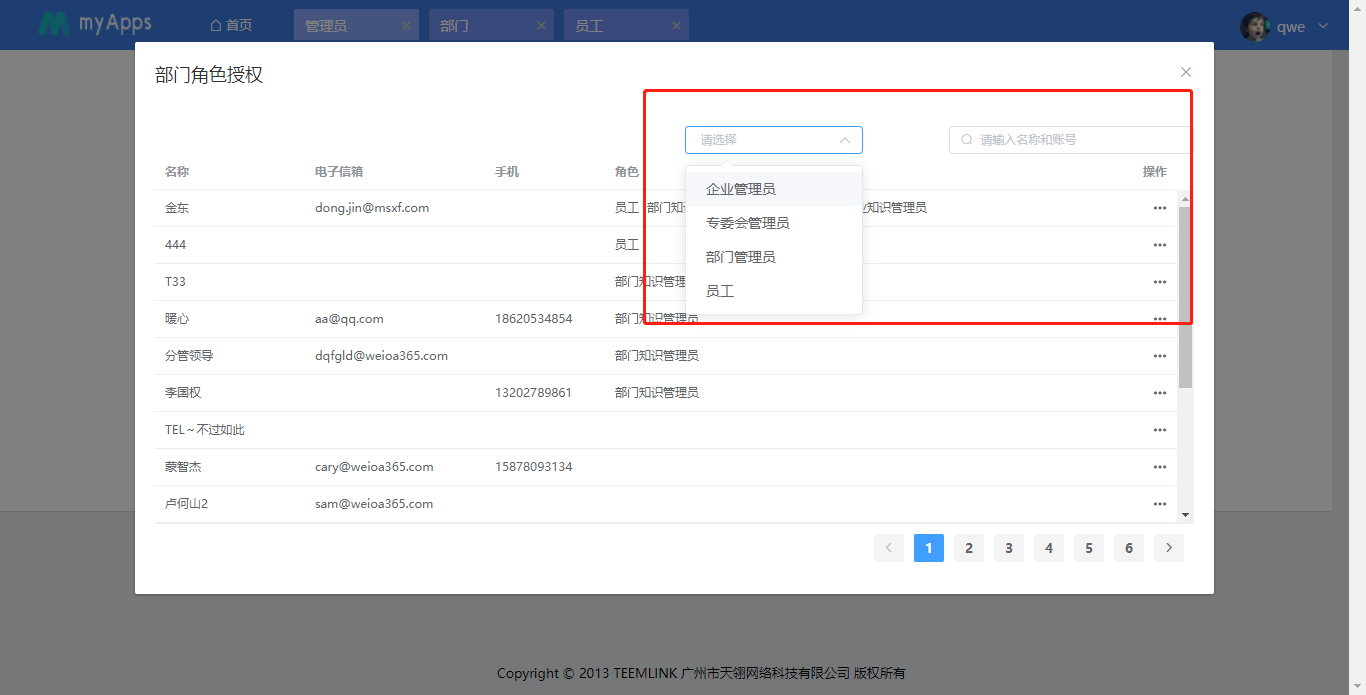The image size is (1366, 695).
Task: Click the myApps logo
Action: (95, 25)
